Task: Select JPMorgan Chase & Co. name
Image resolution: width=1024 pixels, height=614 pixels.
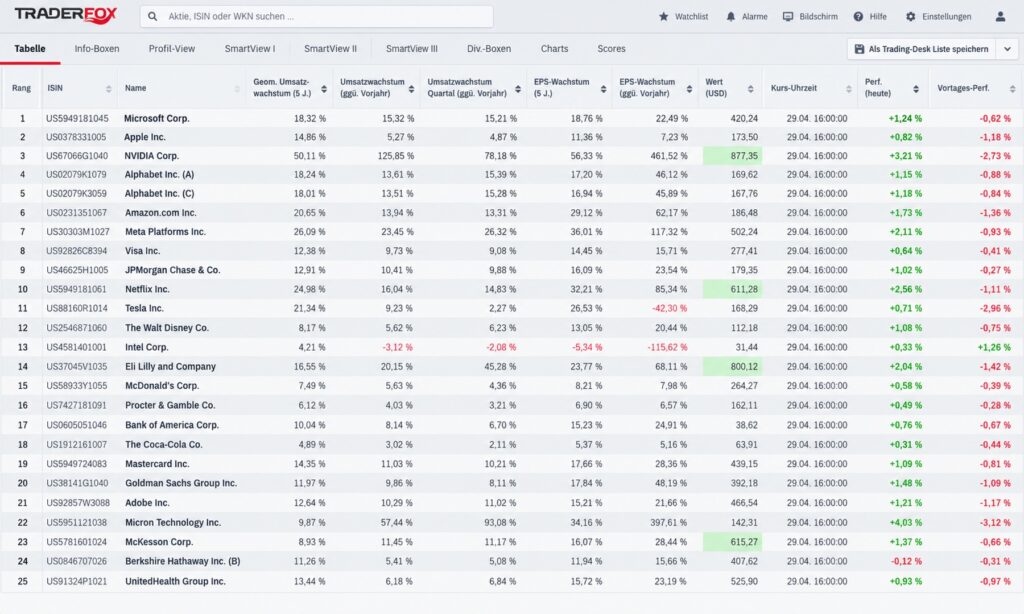Action: pos(172,270)
